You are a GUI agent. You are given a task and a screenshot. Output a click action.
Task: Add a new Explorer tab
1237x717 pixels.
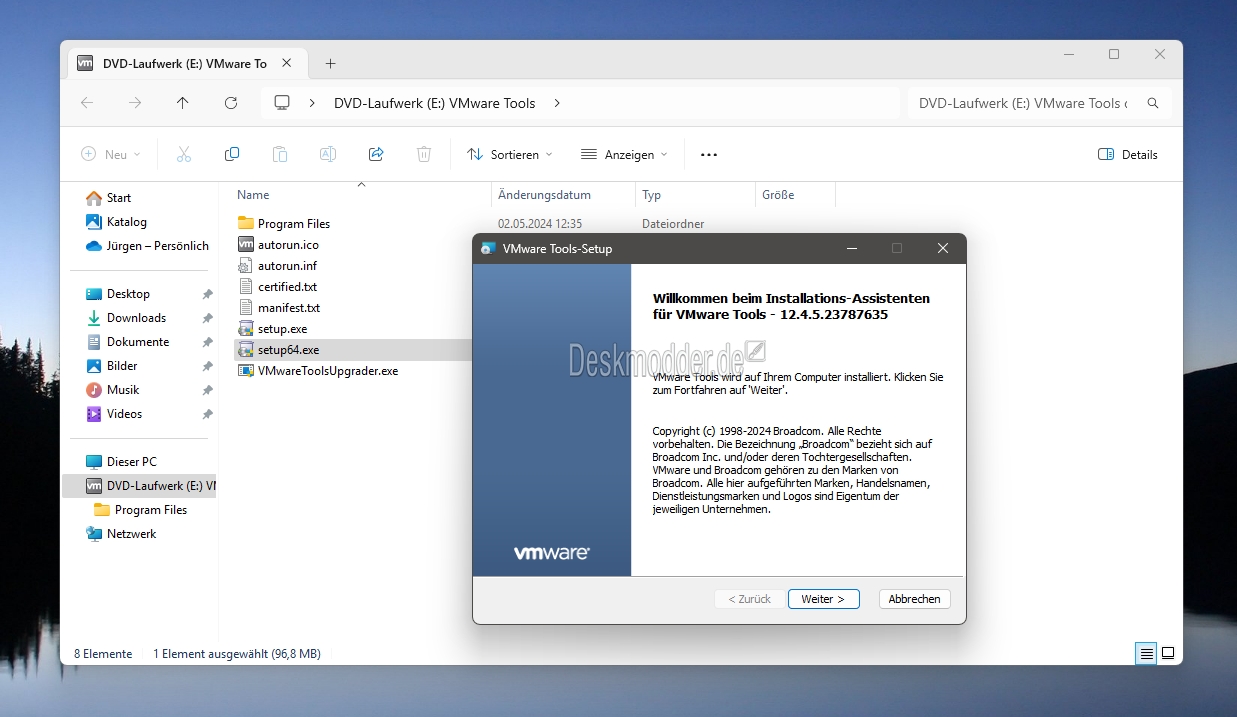330,63
